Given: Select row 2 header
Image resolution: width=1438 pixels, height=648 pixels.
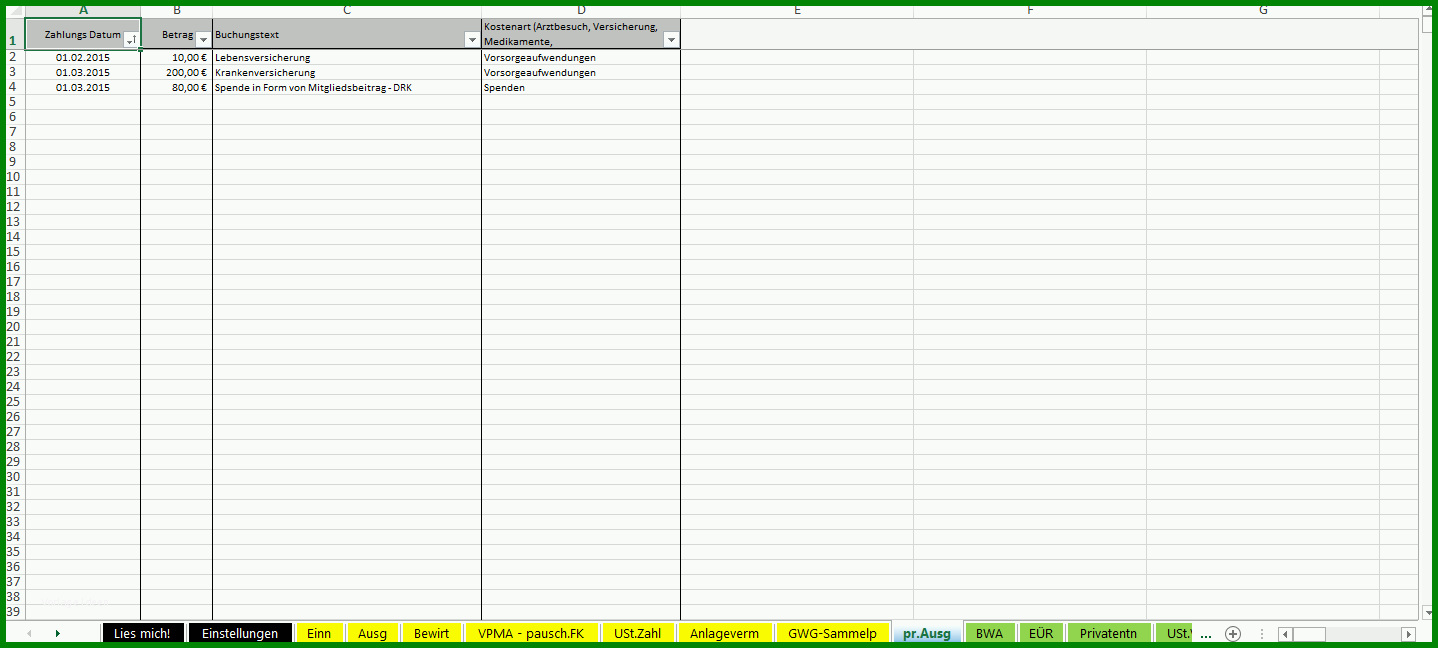Looking at the screenshot, I should click(x=14, y=57).
